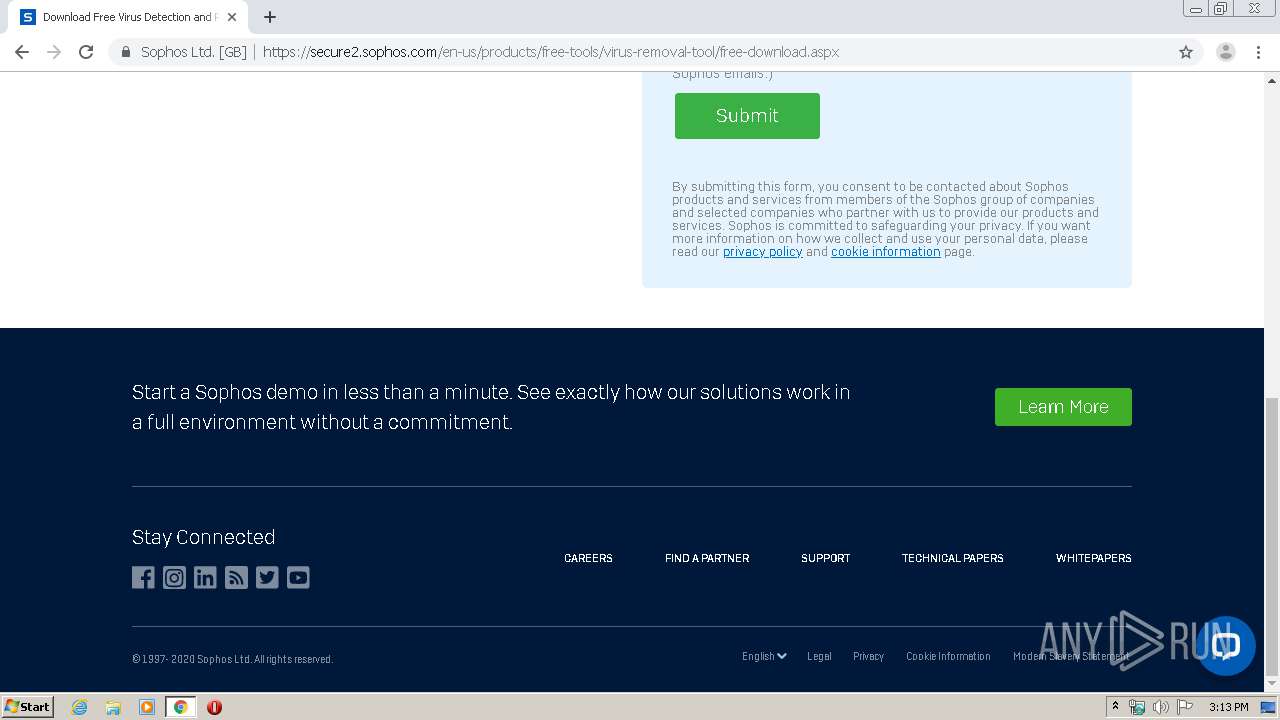Open the Opera taskbar icon
The width and height of the screenshot is (1280, 720).
click(x=214, y=707)
